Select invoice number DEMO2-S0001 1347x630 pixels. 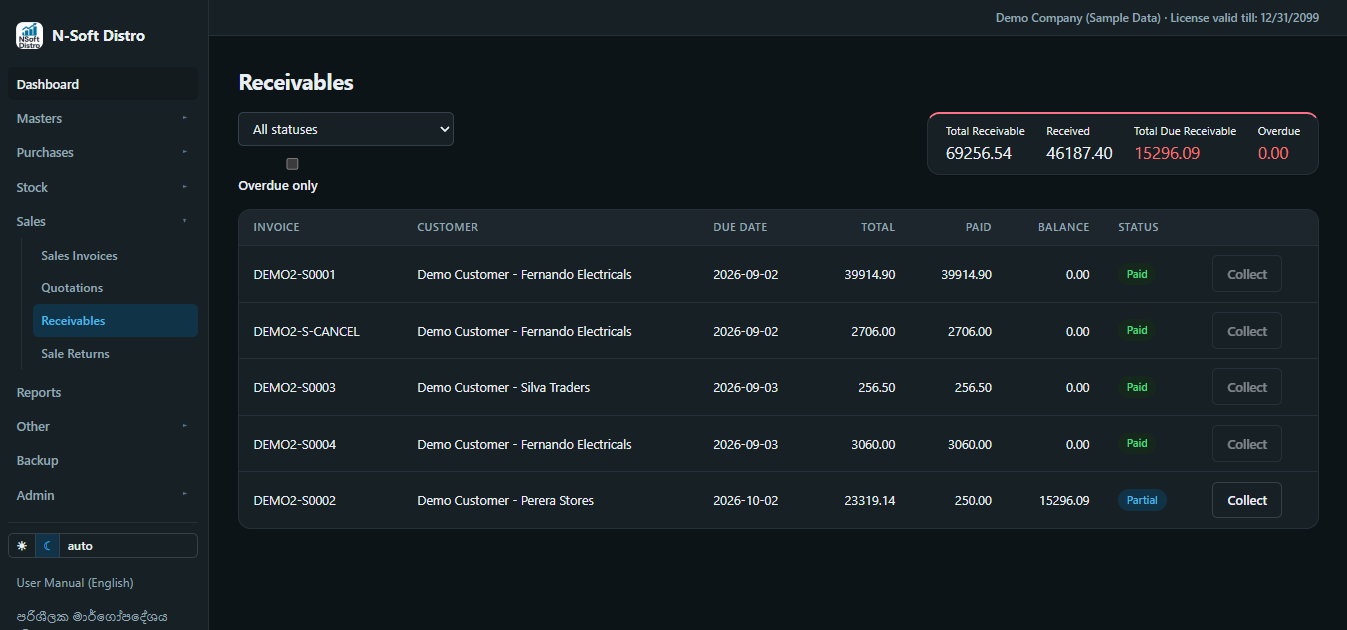294,274
